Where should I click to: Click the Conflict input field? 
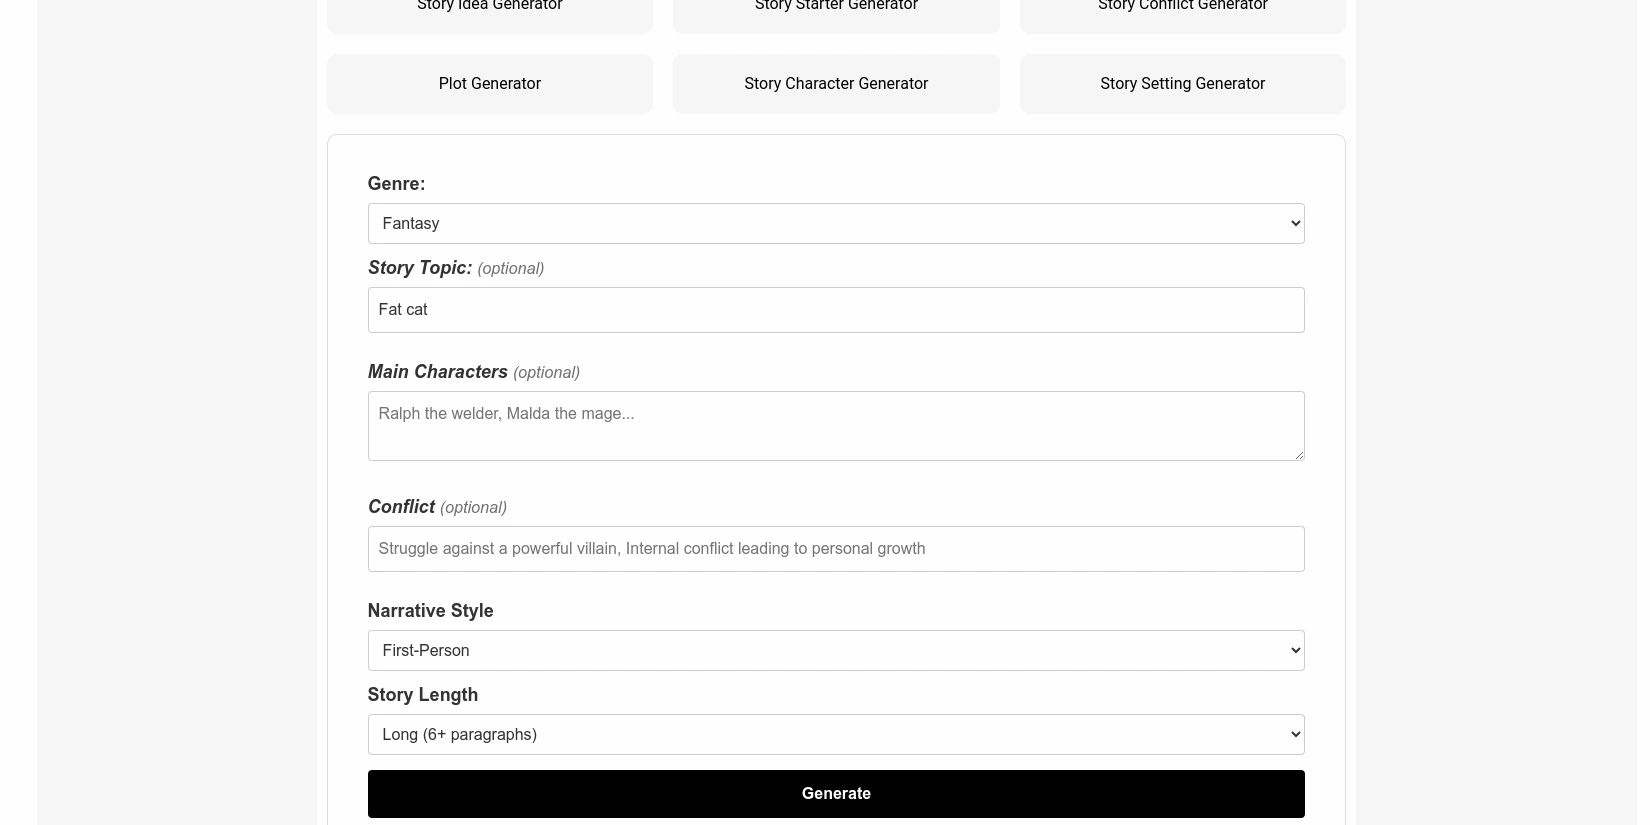(836, 548)
